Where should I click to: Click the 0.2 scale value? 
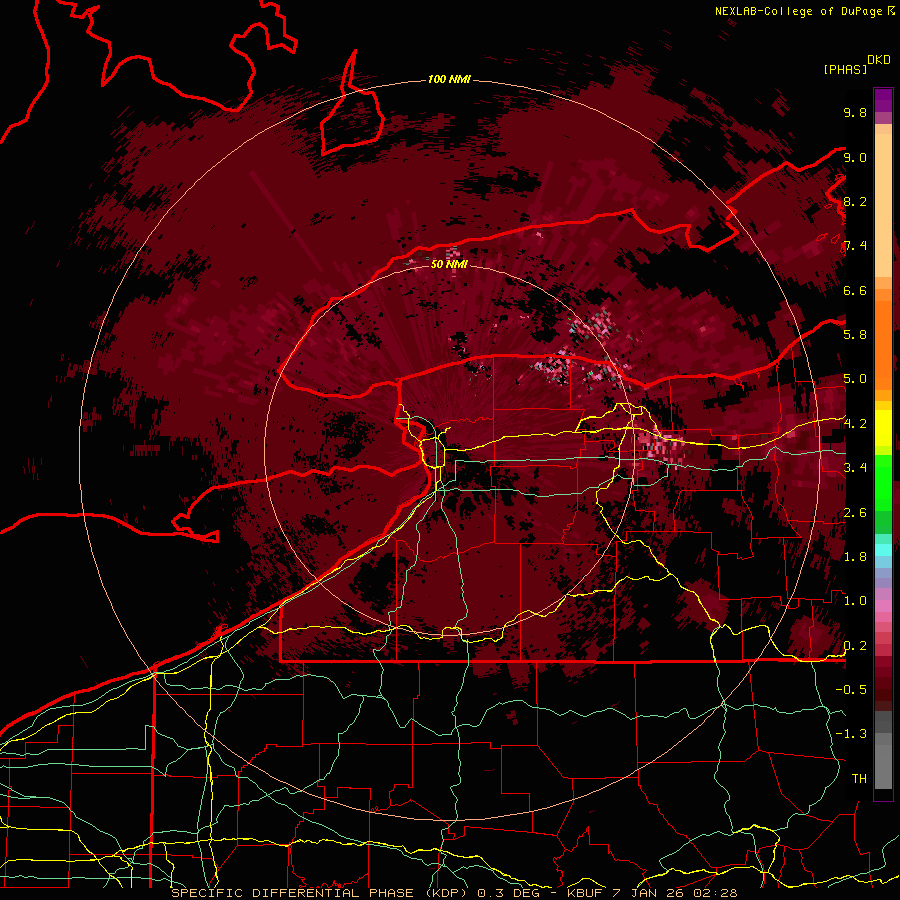point(855,645)
